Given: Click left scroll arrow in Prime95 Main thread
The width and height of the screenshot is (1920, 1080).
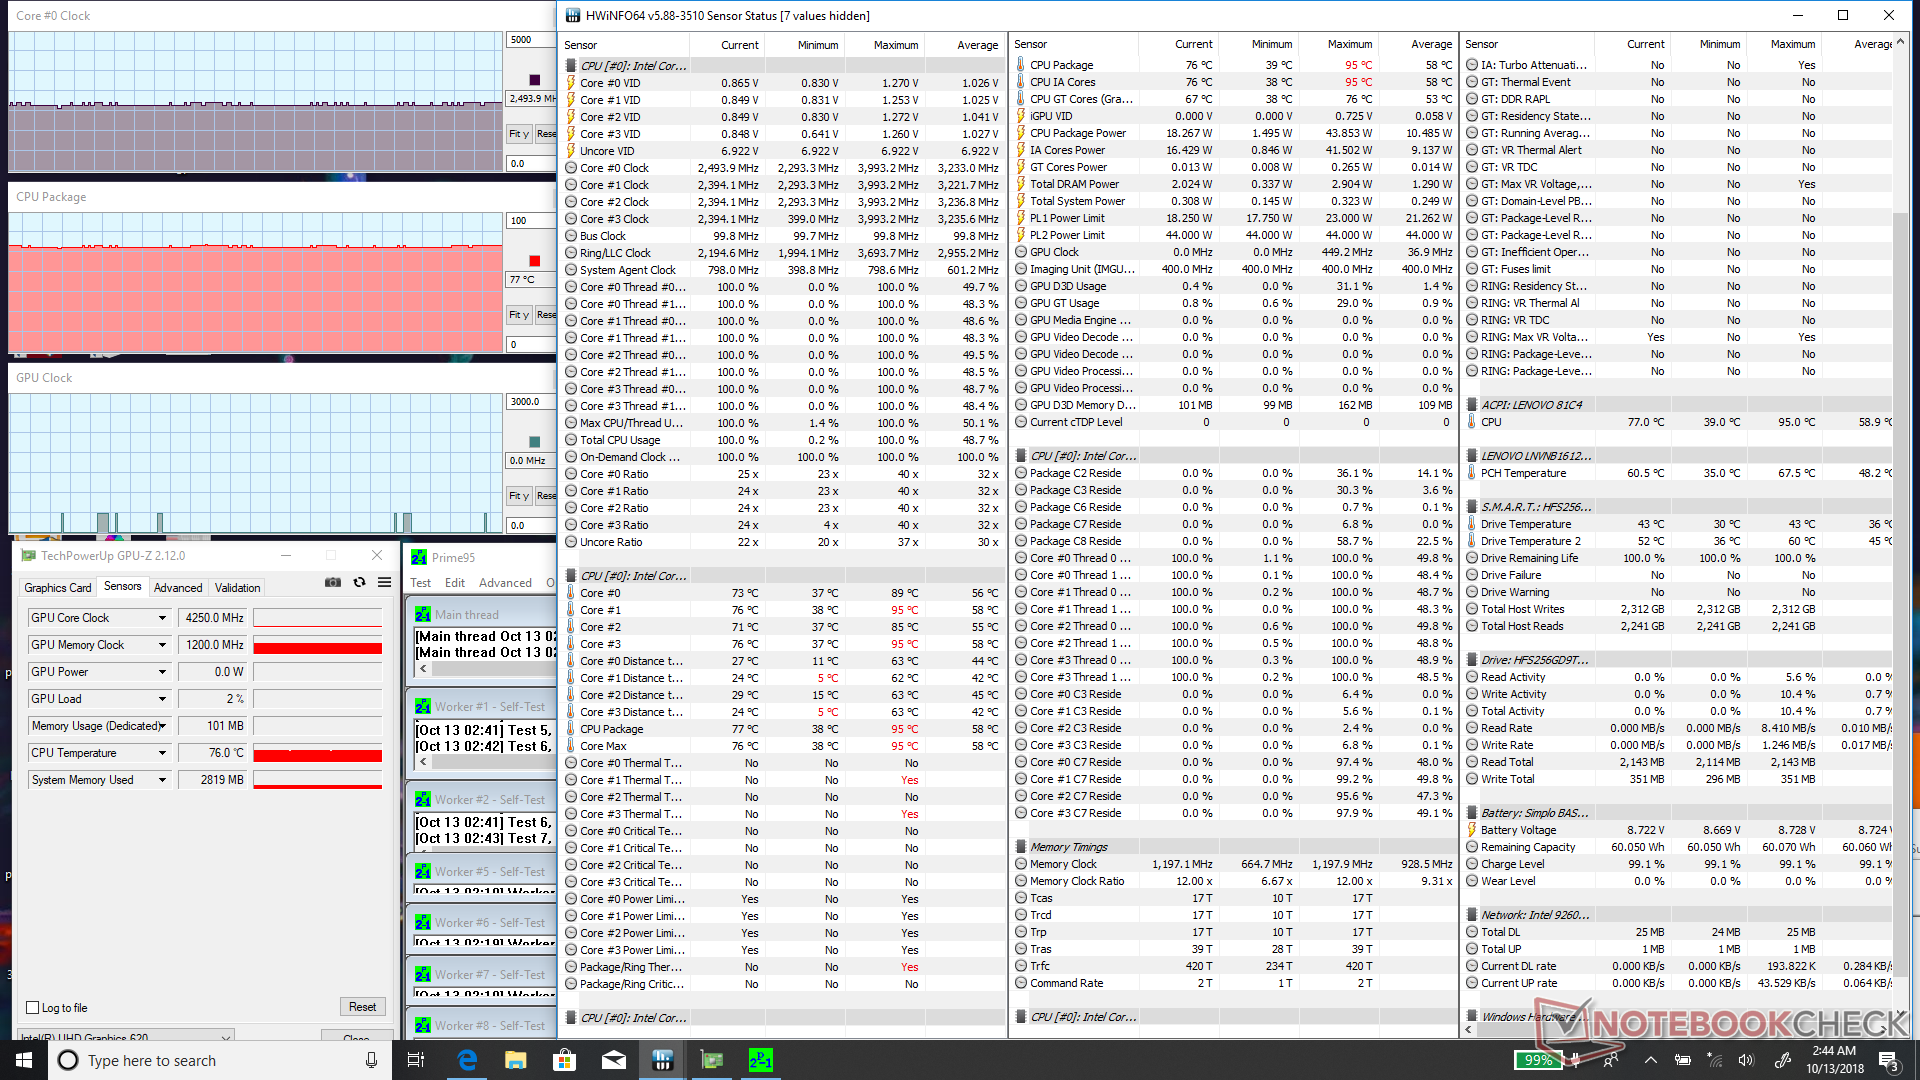Looking at the screenshot, I should pyautogui.click(x=423, y=669).
